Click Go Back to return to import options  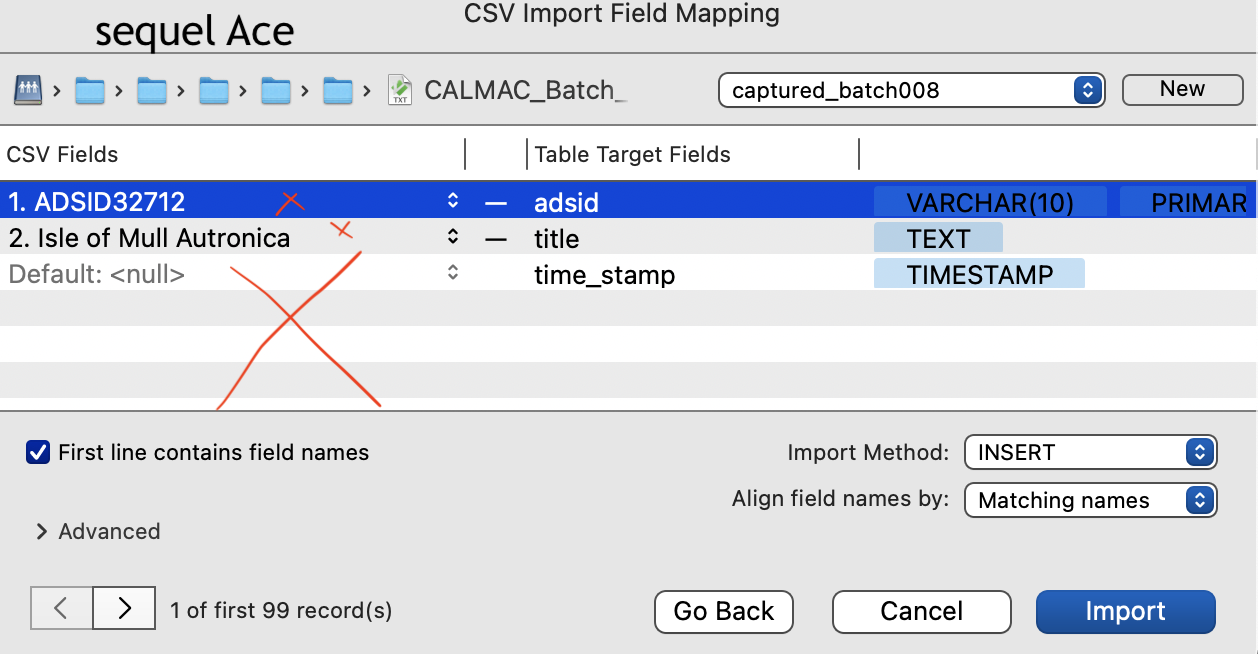pyautogui.click(x=723, y=611)
